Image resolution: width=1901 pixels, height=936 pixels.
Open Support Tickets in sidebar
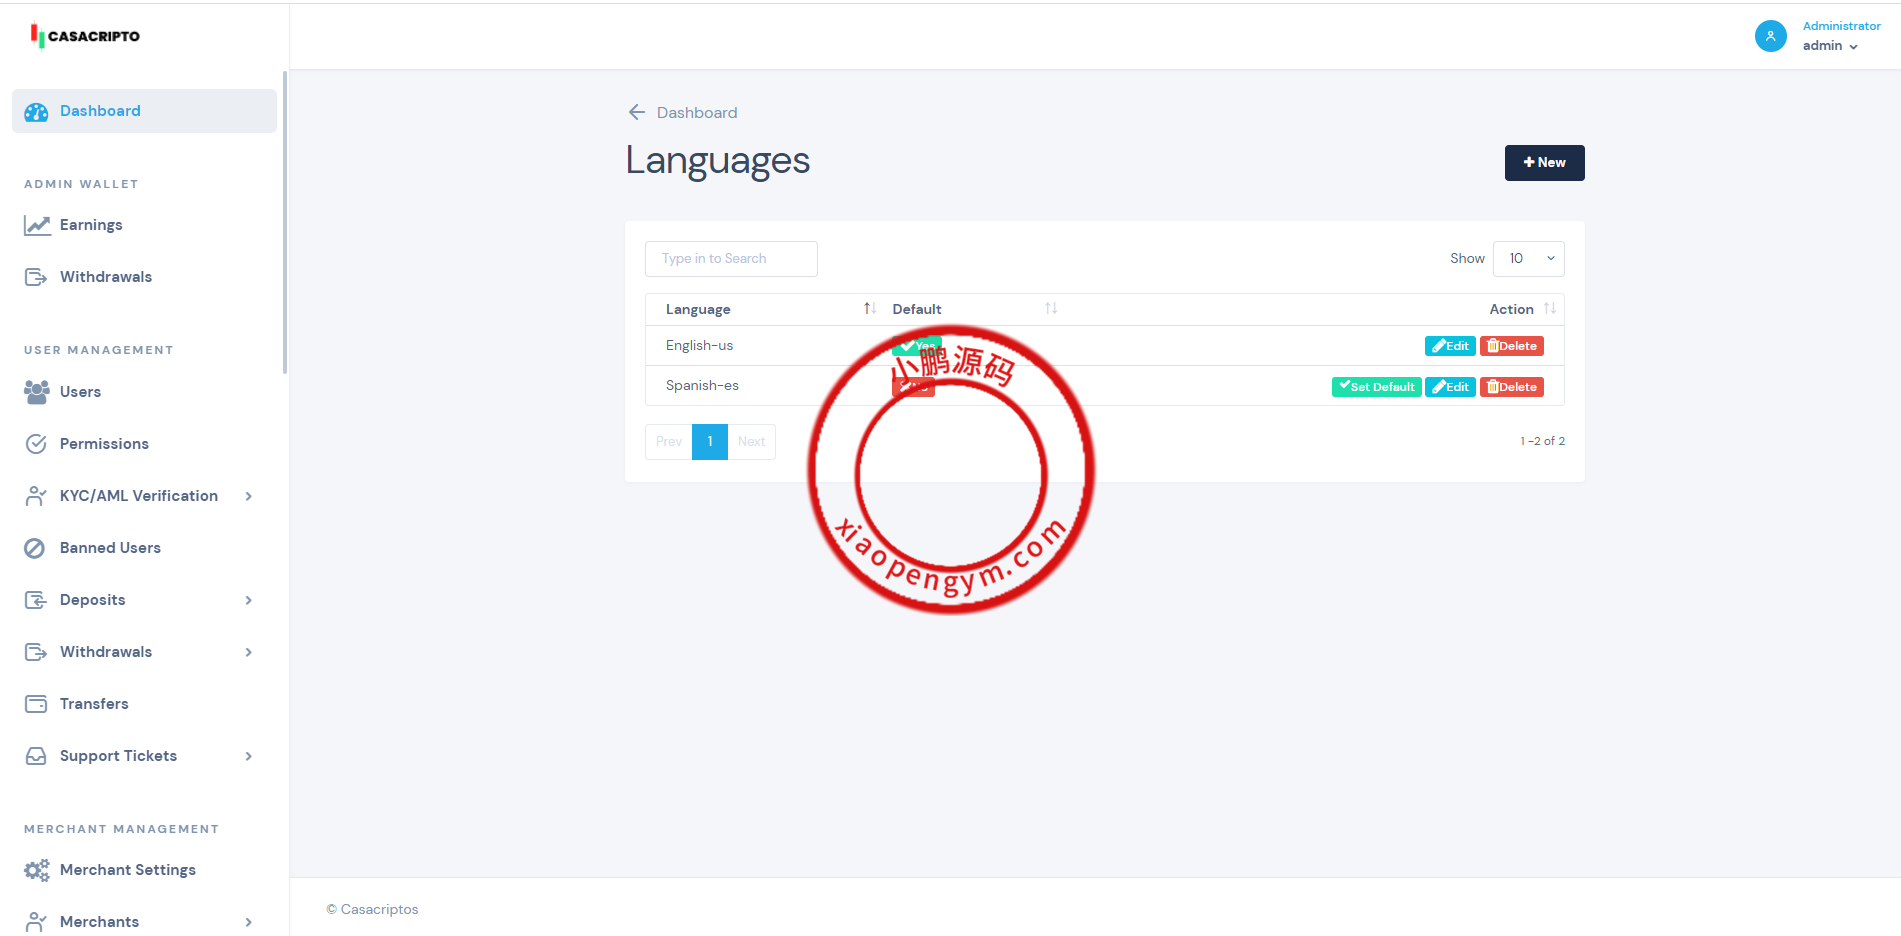point(118,756)
